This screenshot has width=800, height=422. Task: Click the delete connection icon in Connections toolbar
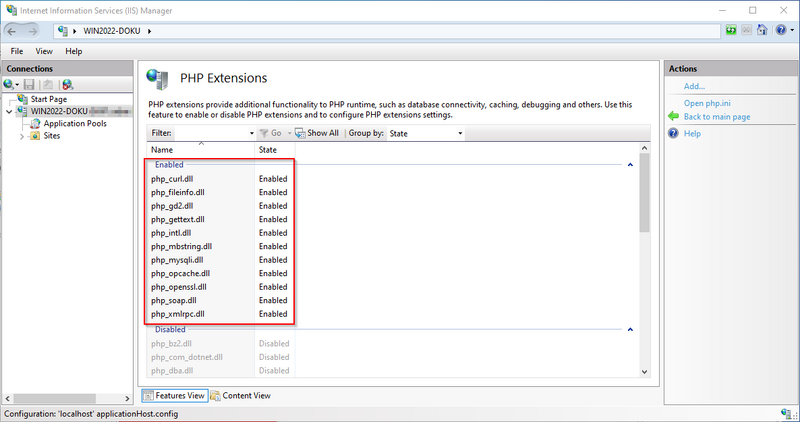67,85
